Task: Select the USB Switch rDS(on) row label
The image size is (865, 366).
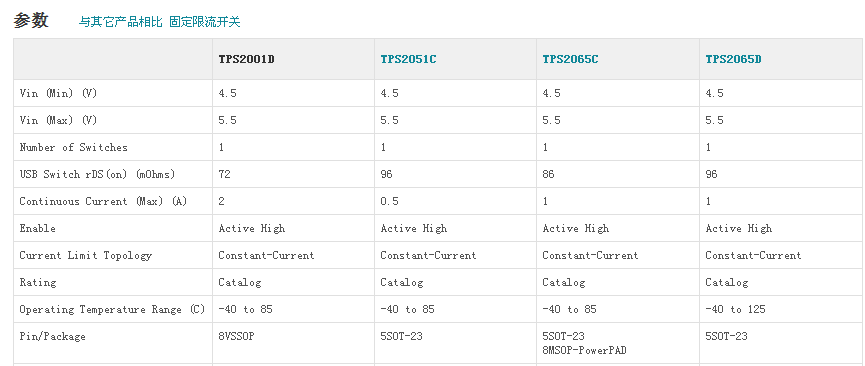Action: tap(97, 174)
